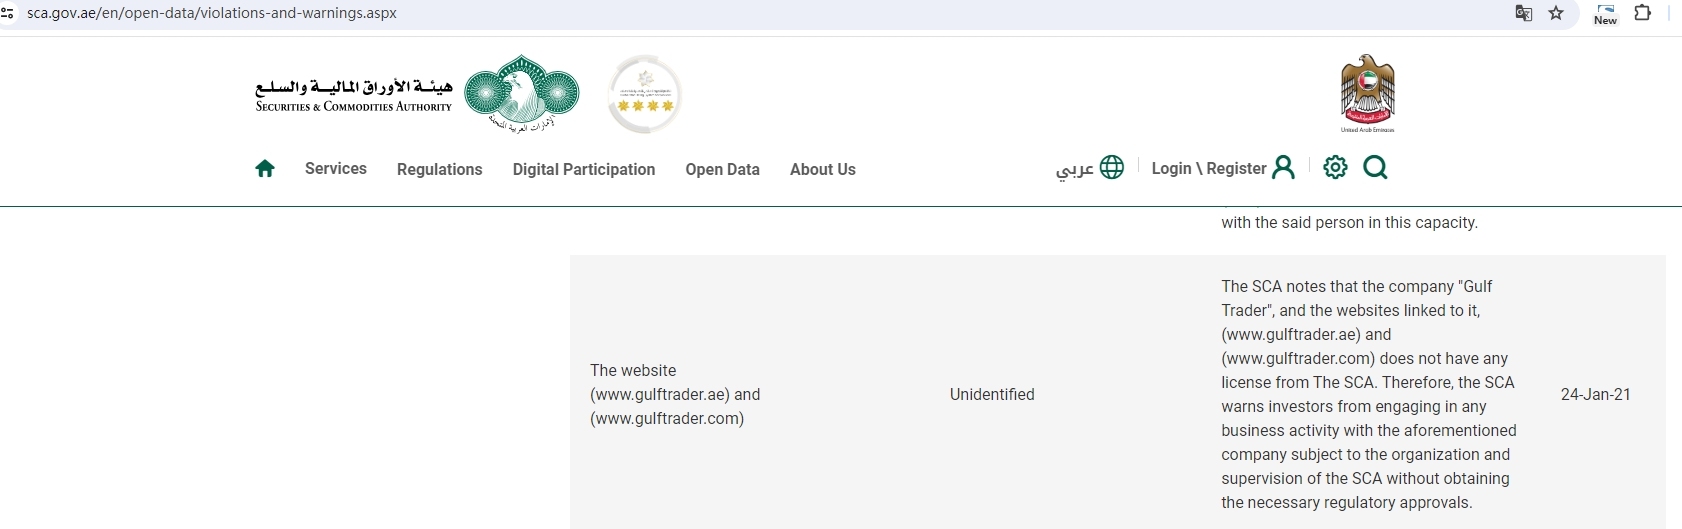
Task: Select the 24-Jan-21 date cell
Action: (1595, 395)
